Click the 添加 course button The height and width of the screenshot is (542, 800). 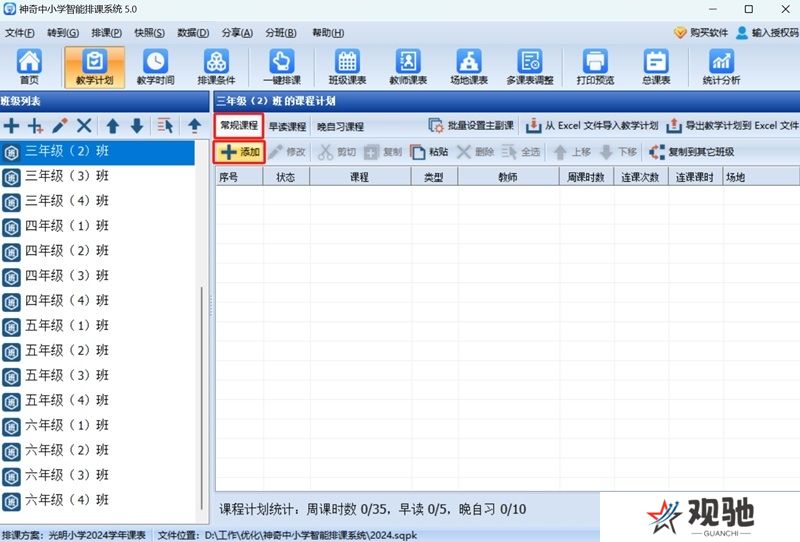click(239, 152)
